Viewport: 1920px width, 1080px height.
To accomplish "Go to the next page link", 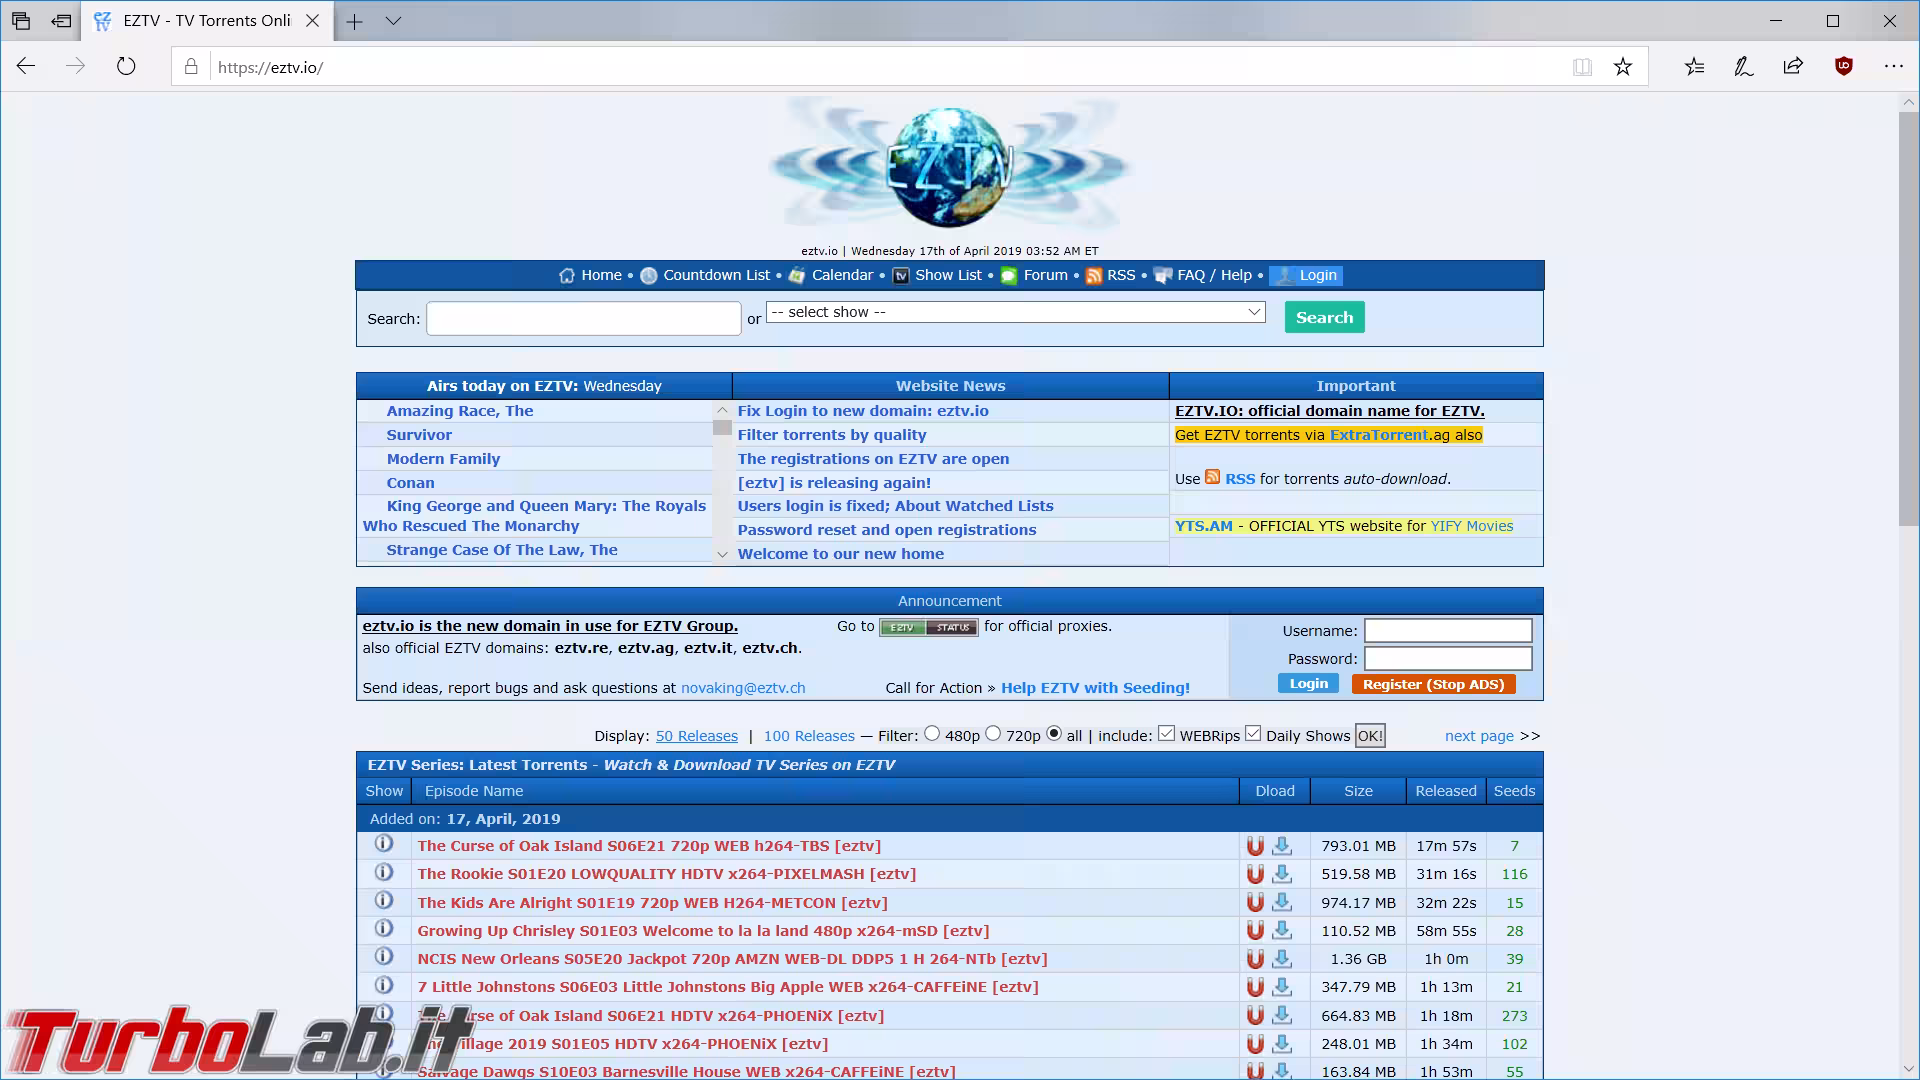I will tap(1479, 736).
